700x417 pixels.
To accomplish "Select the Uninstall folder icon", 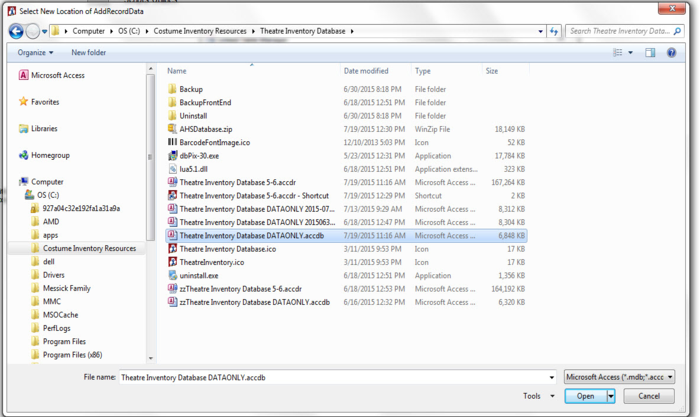I will pyautogui.click(x=172, y=116).
